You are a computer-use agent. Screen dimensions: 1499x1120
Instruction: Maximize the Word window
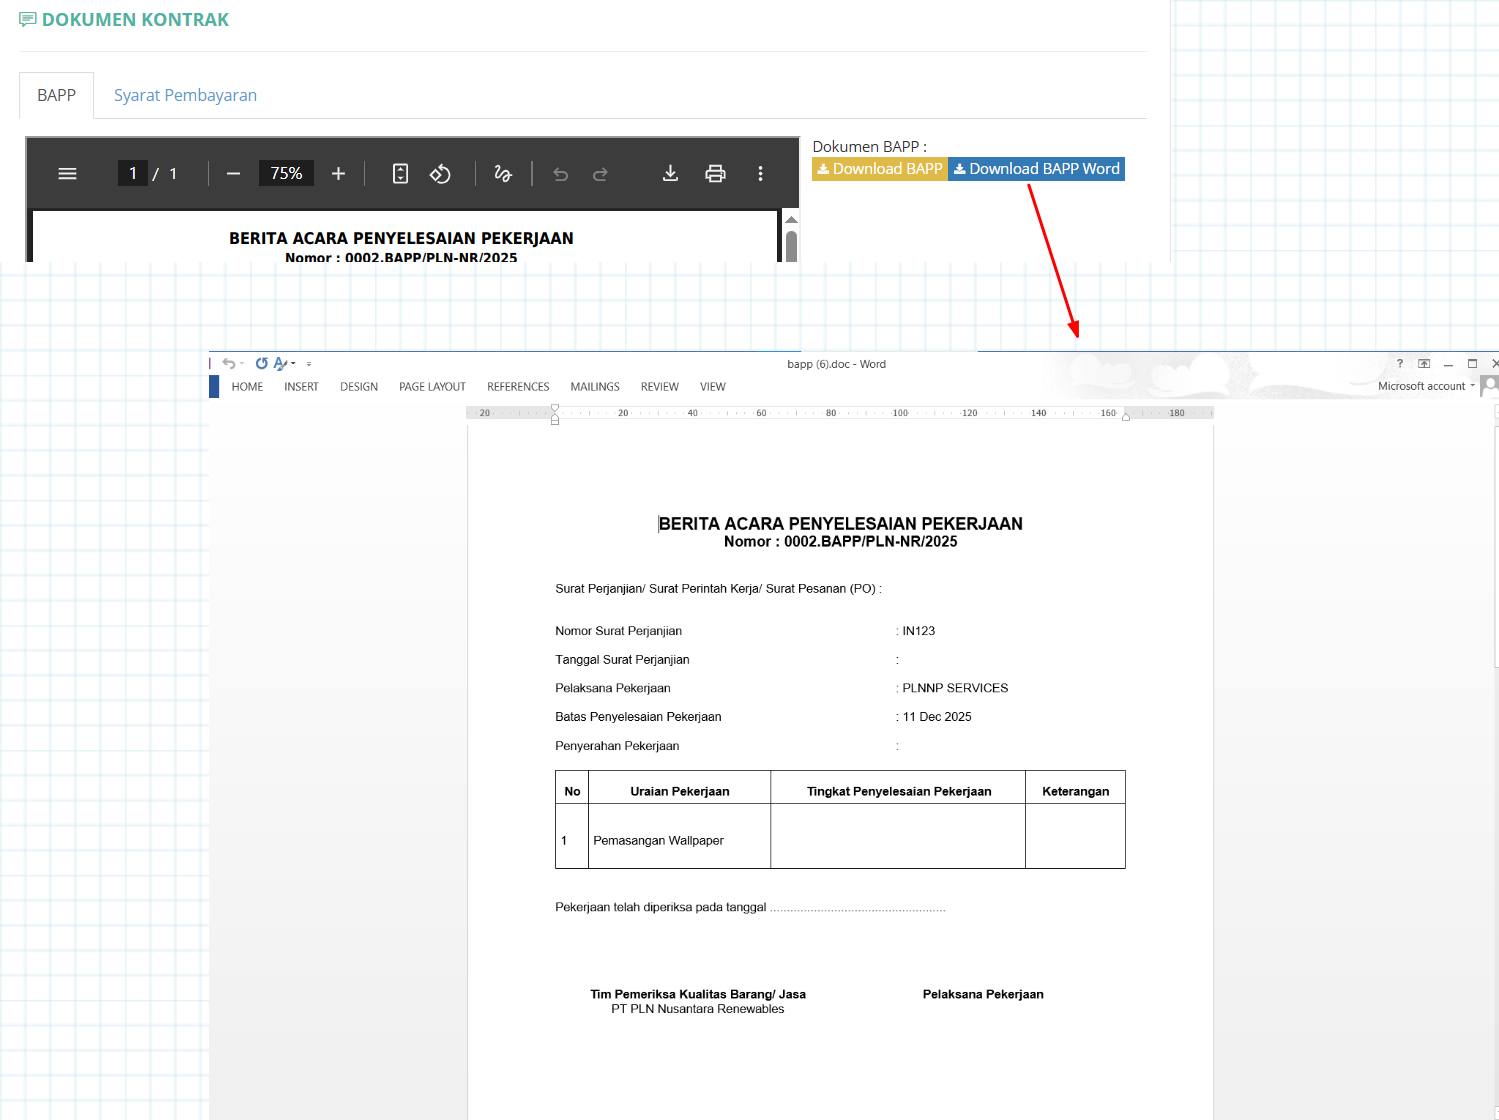click(x=1472, y=364)
